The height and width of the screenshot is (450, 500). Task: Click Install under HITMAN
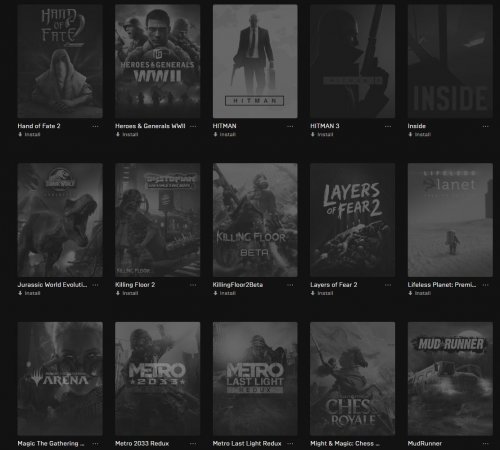click(x=224, y=134)
